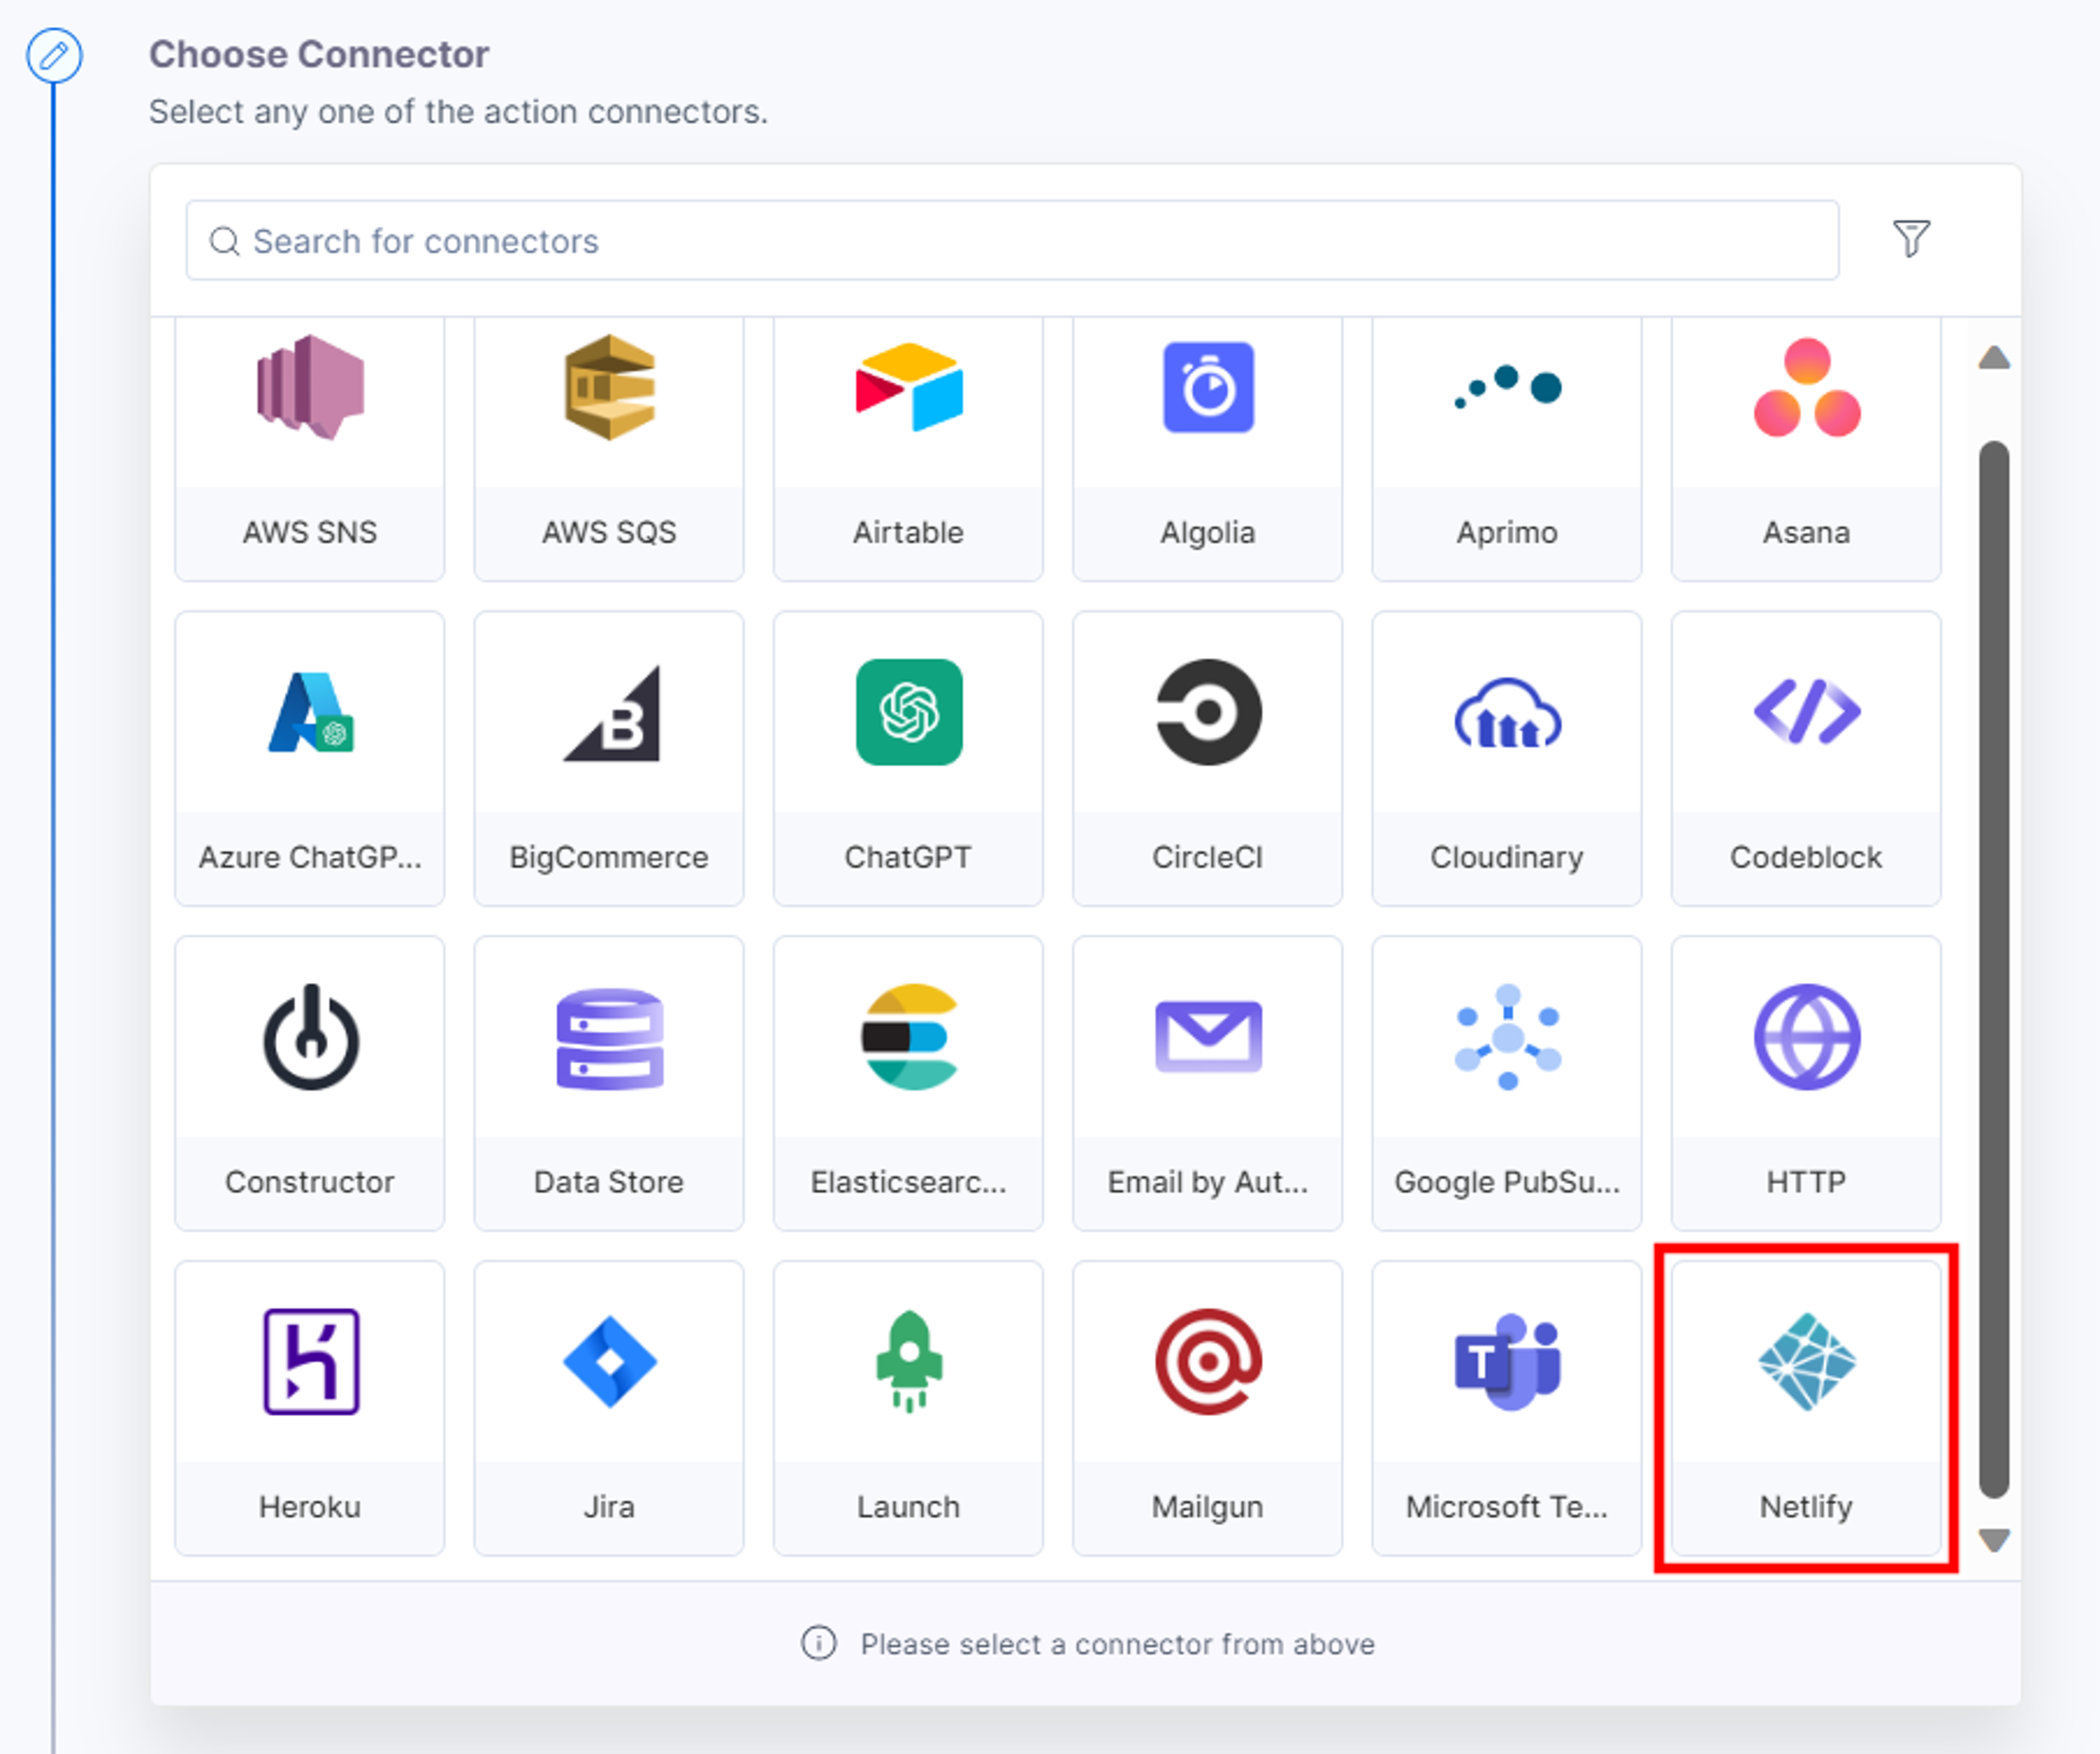Select the AWS SQS connector
The image size is (2100, 1754).
click(608, 448)
